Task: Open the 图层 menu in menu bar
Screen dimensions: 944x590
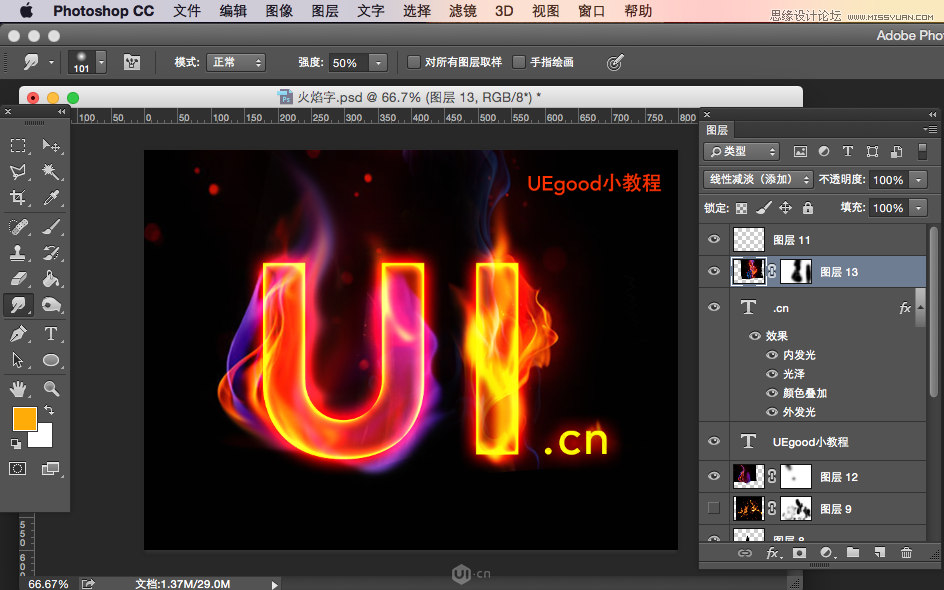Action: (x=325, y=11)
